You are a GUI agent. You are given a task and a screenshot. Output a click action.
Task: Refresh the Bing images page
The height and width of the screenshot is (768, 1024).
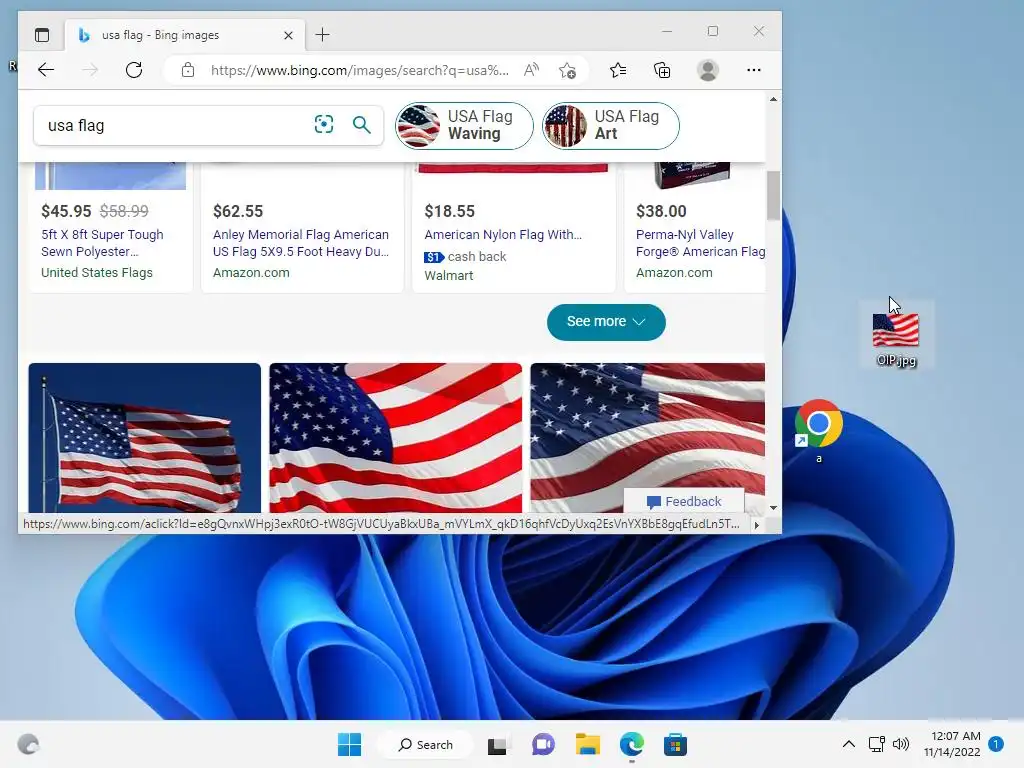pyautogui.click(x=134, y=70)
